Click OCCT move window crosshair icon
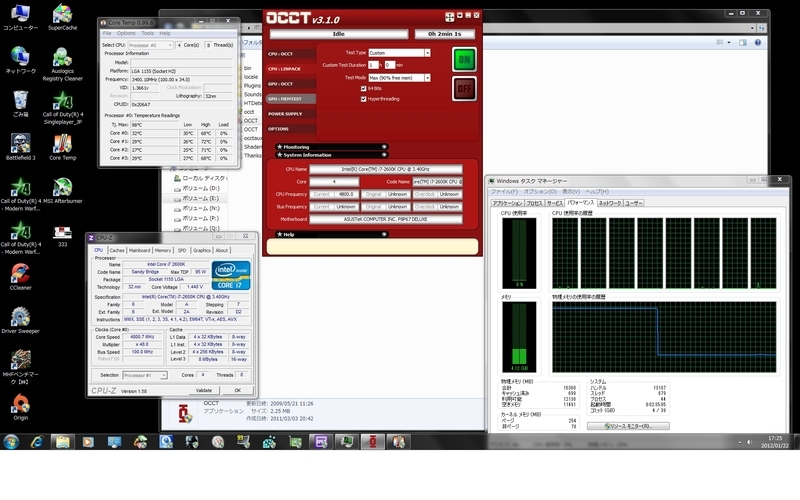This screenshot has height=500, width=800. pyautogui.click(x=449, y=17)
